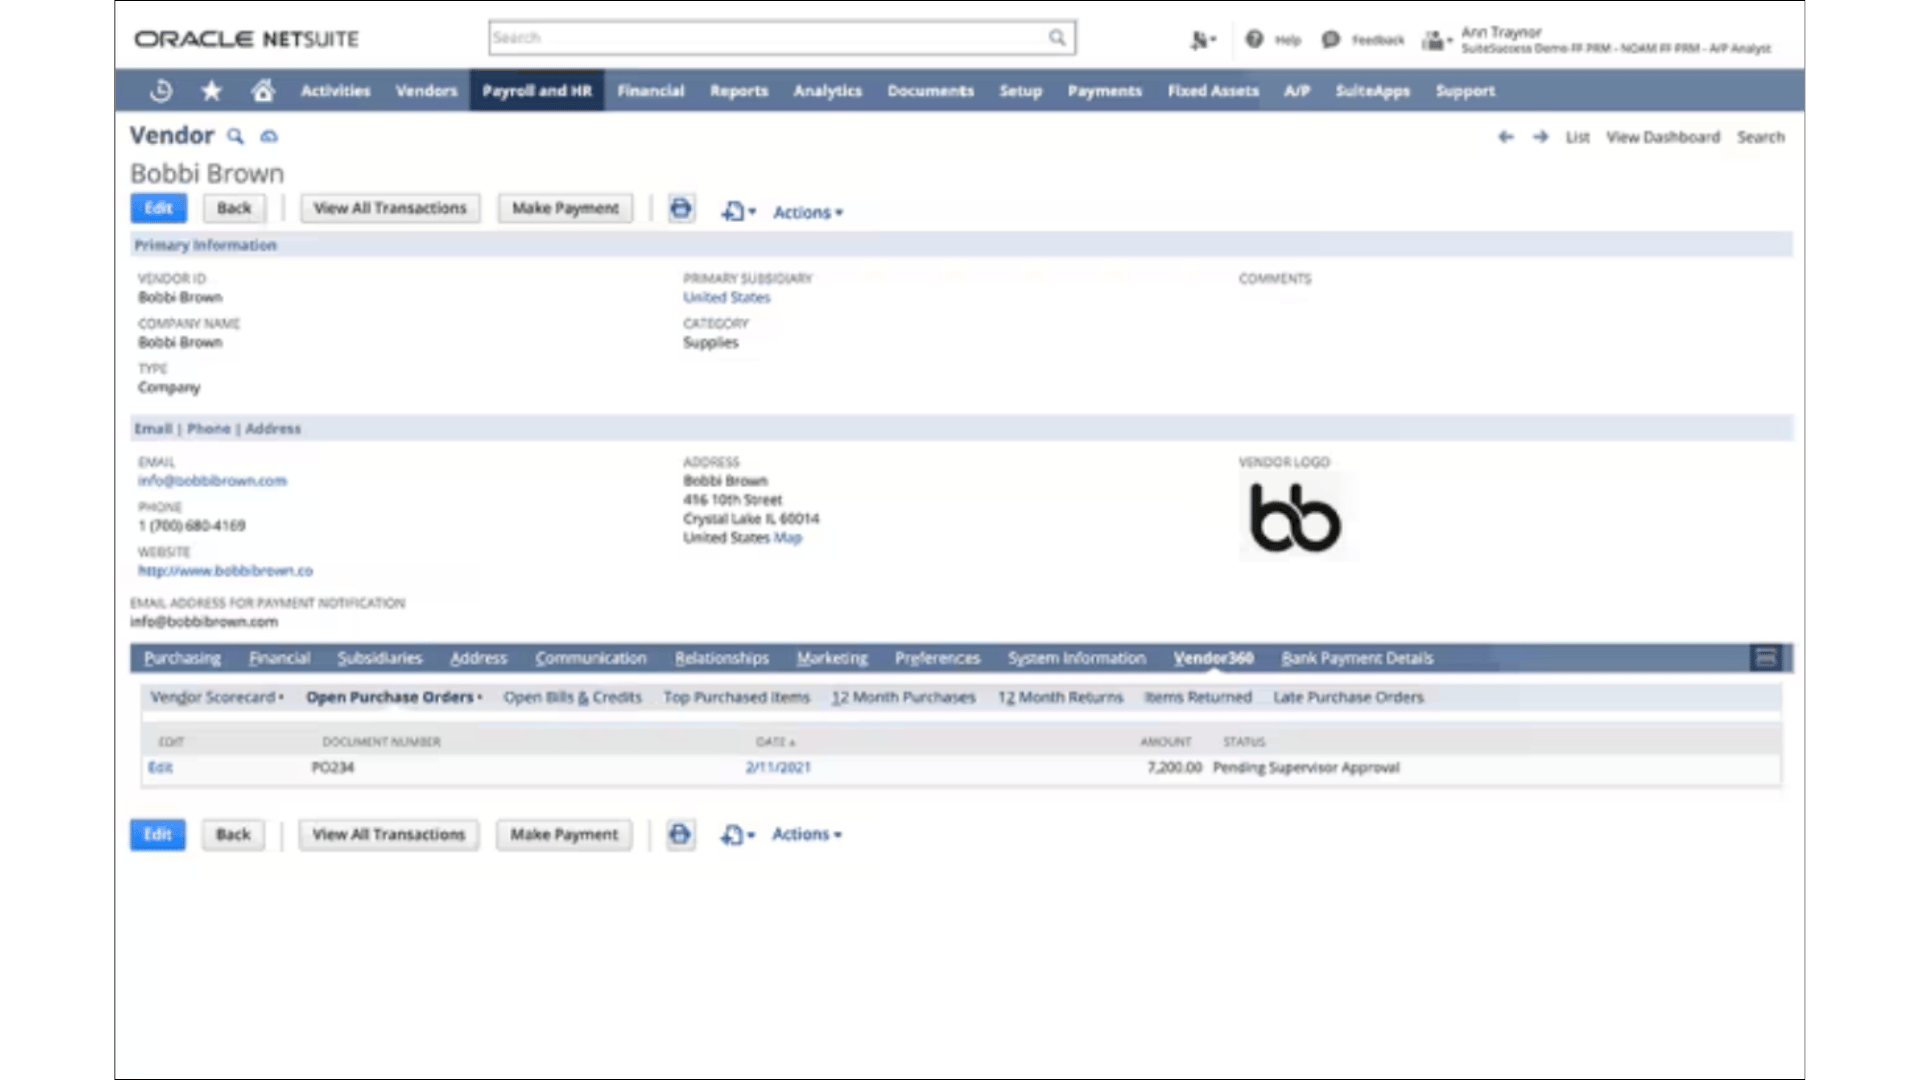Screen dimensions: 1920x1080
Task: Switch to Bank Payment Details tab
Action: coord(1357,658)
